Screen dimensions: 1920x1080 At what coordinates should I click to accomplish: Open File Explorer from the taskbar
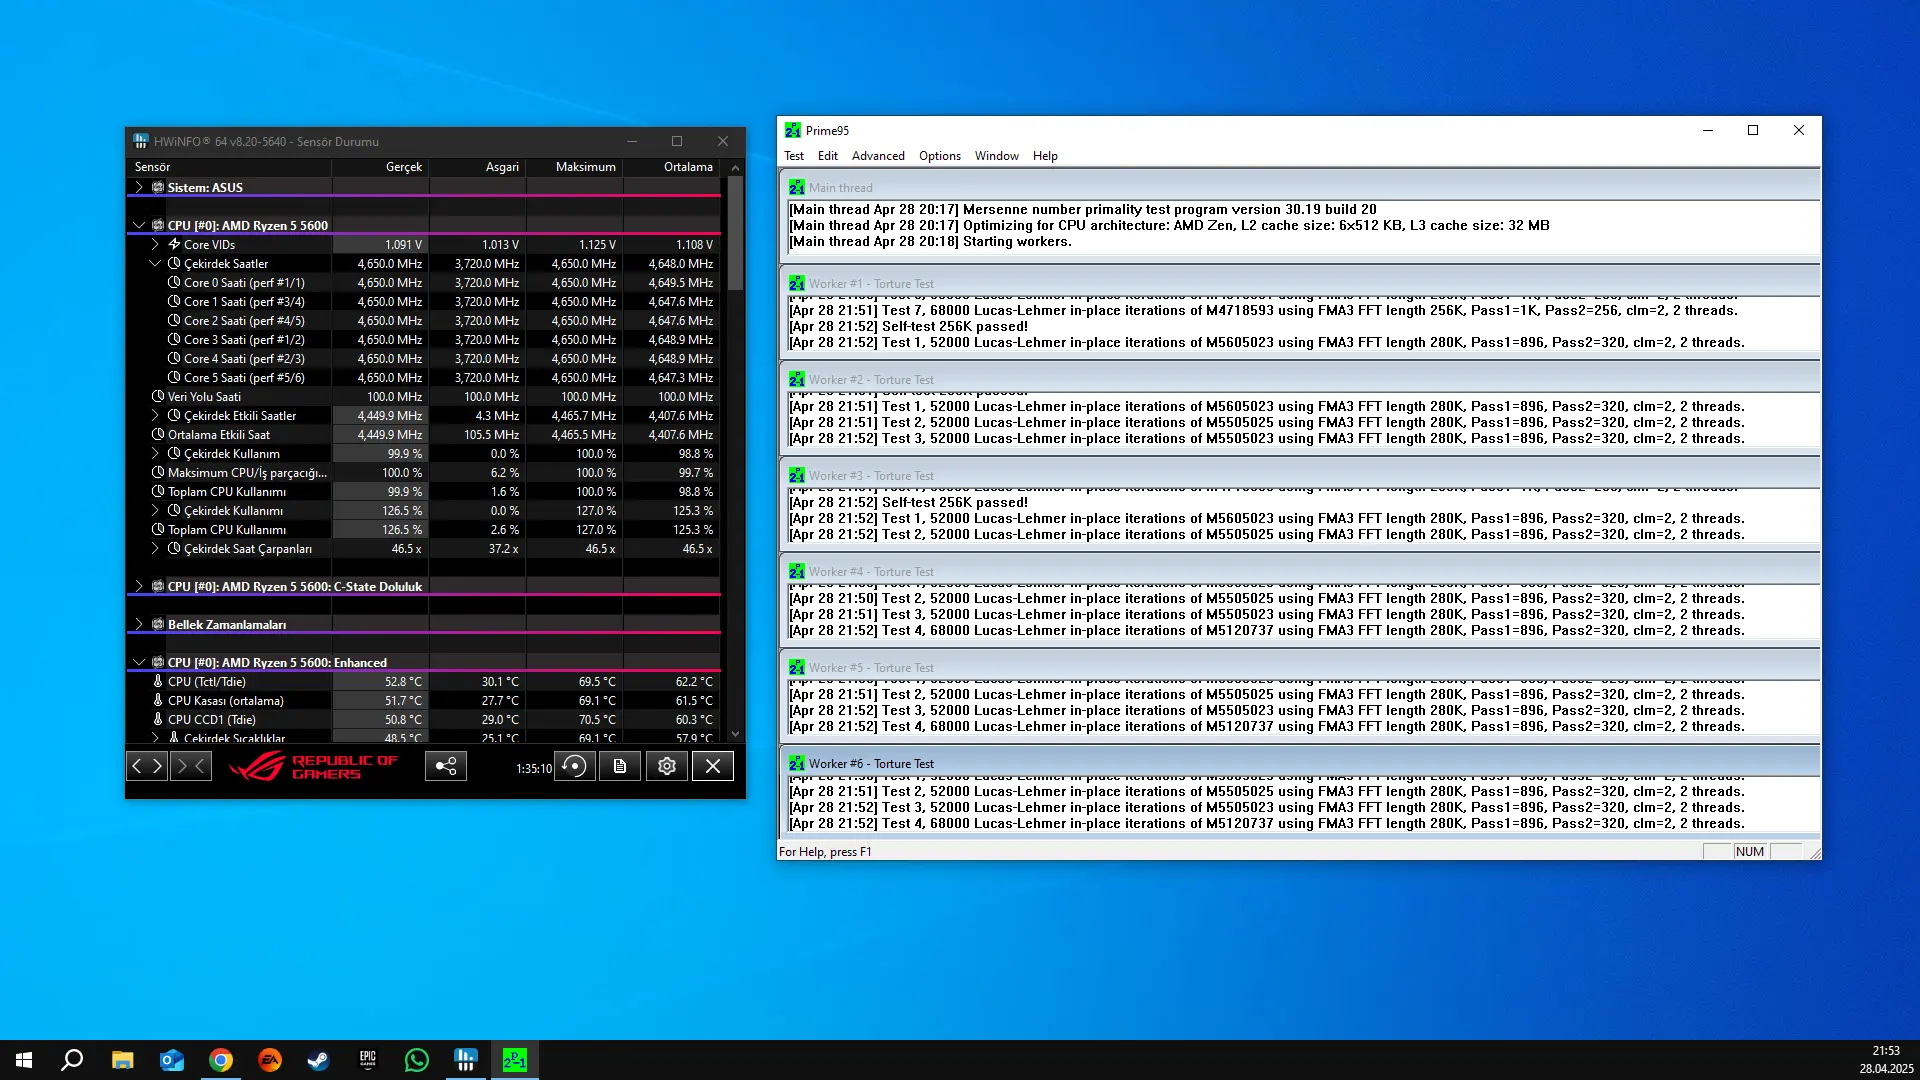tap(122, 1060)
